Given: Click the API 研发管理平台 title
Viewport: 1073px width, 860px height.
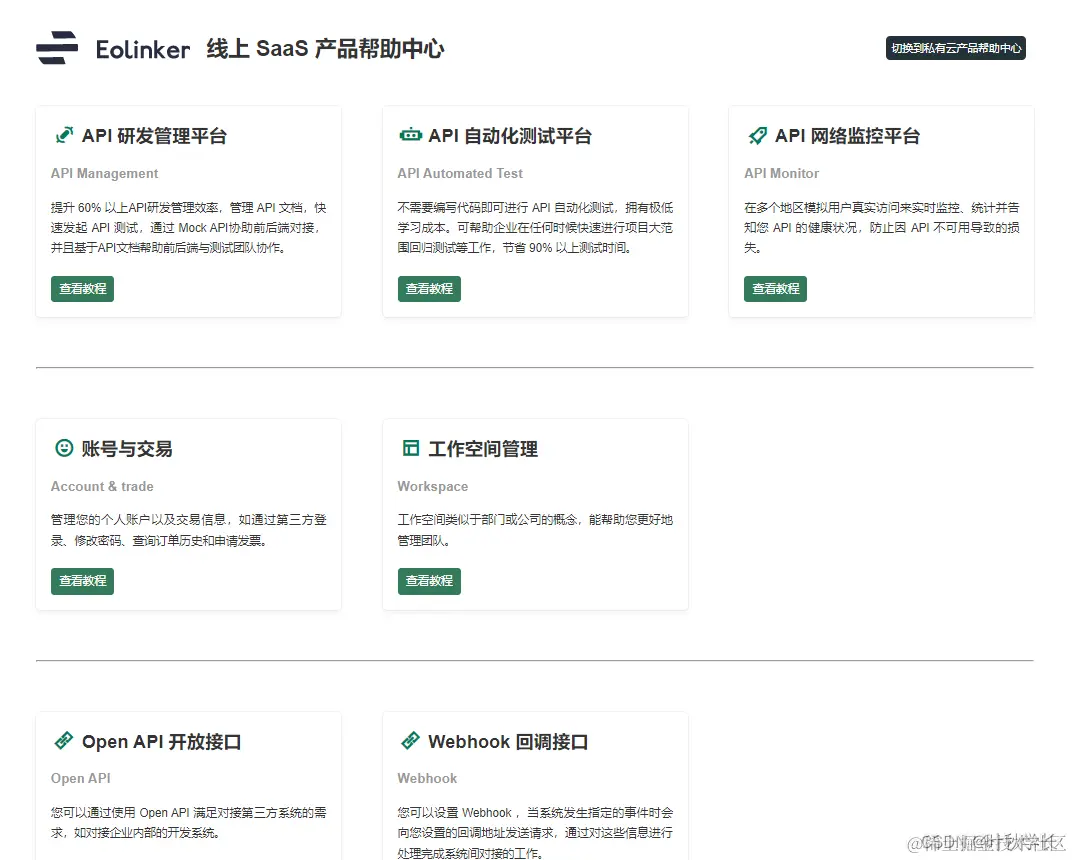Looking at the screenshot, I should [x=154, y=135].
